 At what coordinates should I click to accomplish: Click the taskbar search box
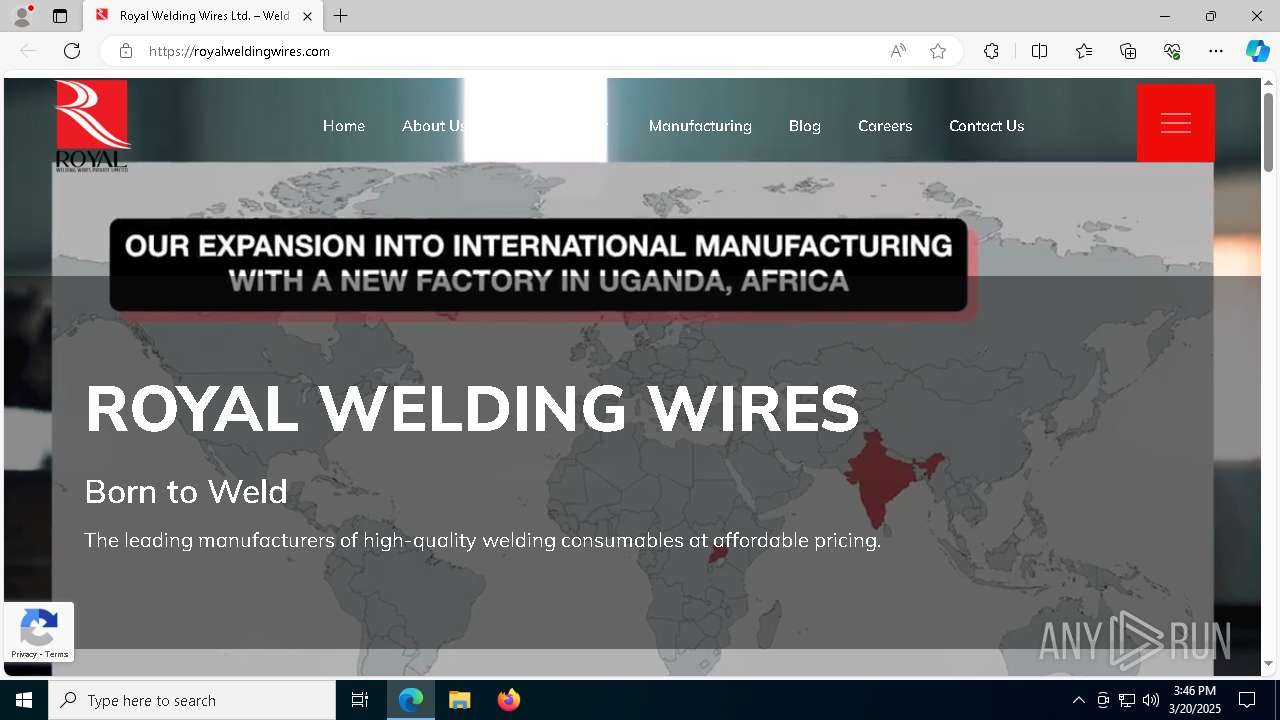point(192,700)
